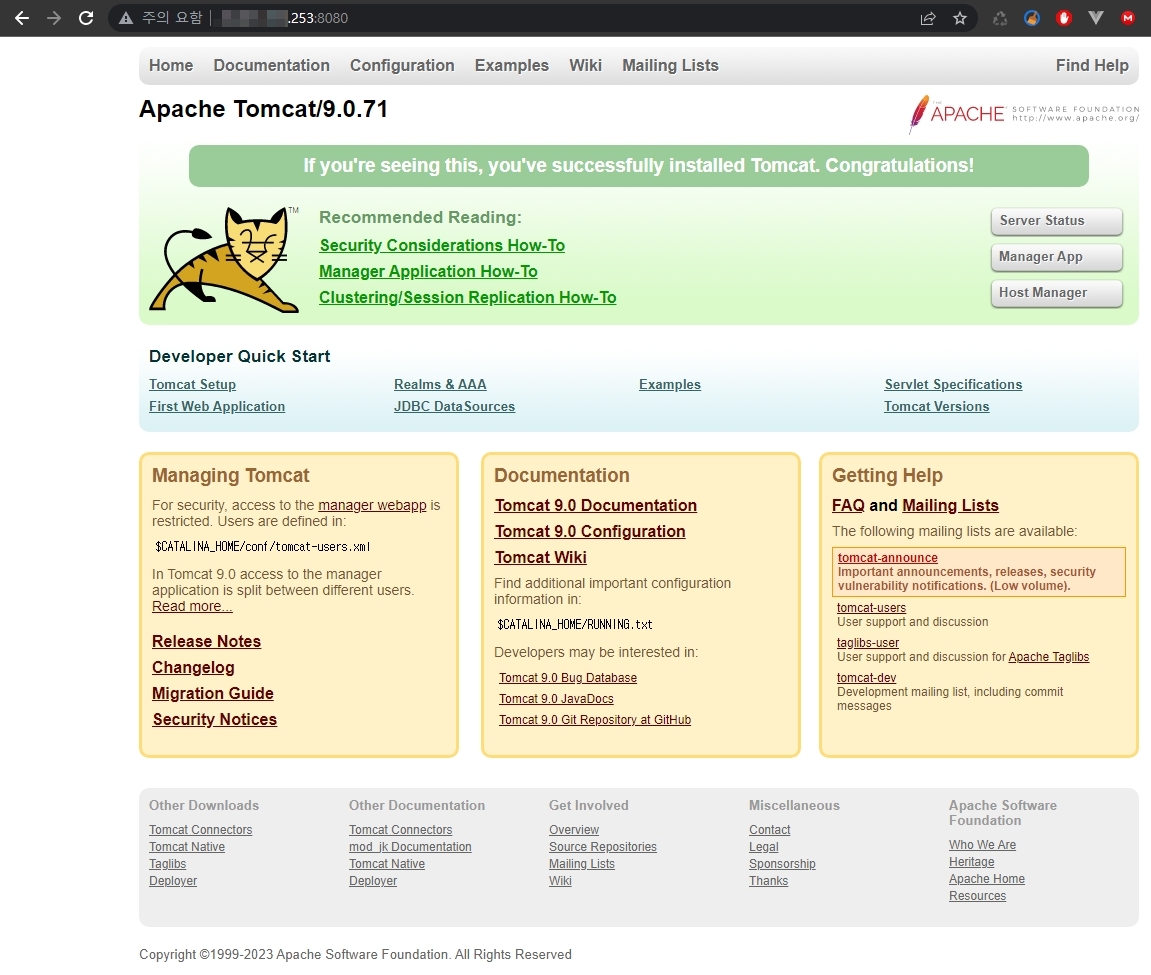Open Examples link under Developer Quick Start
The image size is (1151, 975).
[669, 385]
